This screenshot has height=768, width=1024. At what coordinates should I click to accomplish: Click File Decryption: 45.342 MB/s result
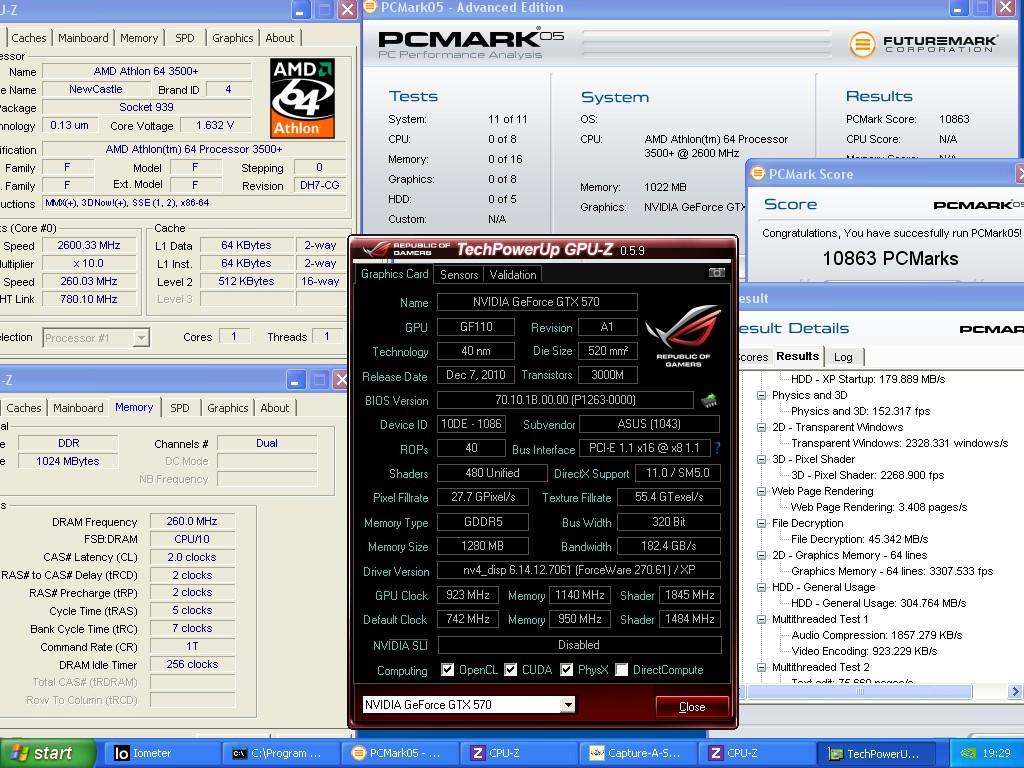click(x=859, y=539)
